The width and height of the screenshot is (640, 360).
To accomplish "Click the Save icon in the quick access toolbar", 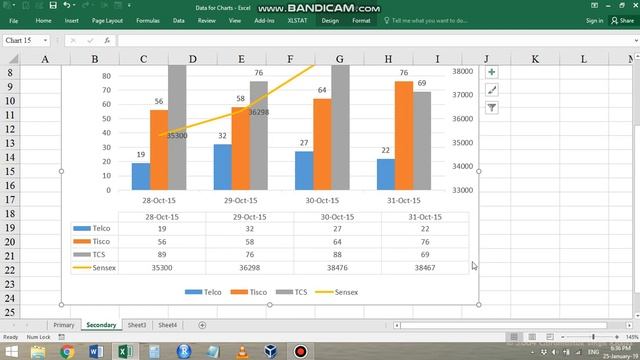I will [x=53, y=5].
